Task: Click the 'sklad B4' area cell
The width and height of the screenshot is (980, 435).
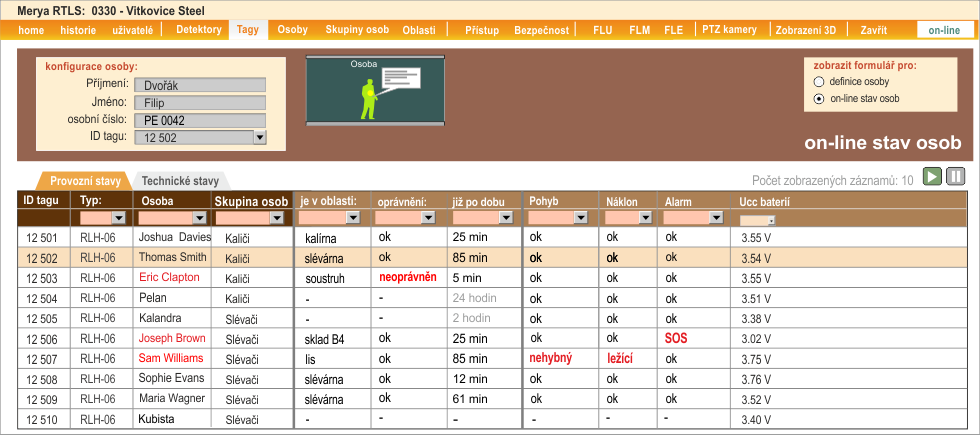Action: tap(322, 339)
